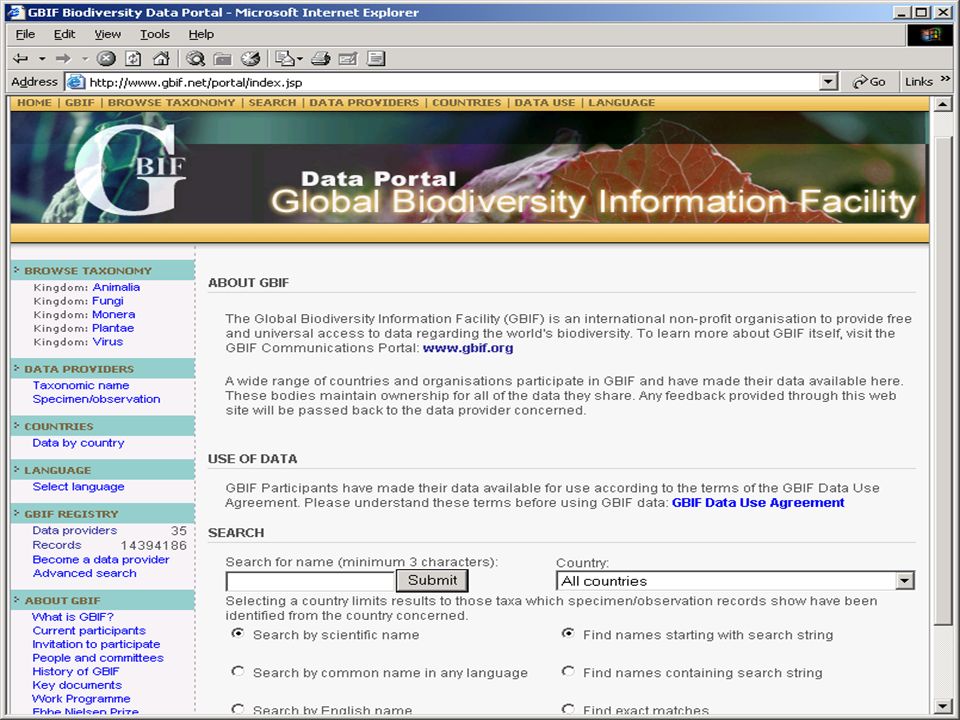Image resolution: width=960 pixels, height=720 pixels.
Task: Click the Search for name text field
Action: (310, 581)
